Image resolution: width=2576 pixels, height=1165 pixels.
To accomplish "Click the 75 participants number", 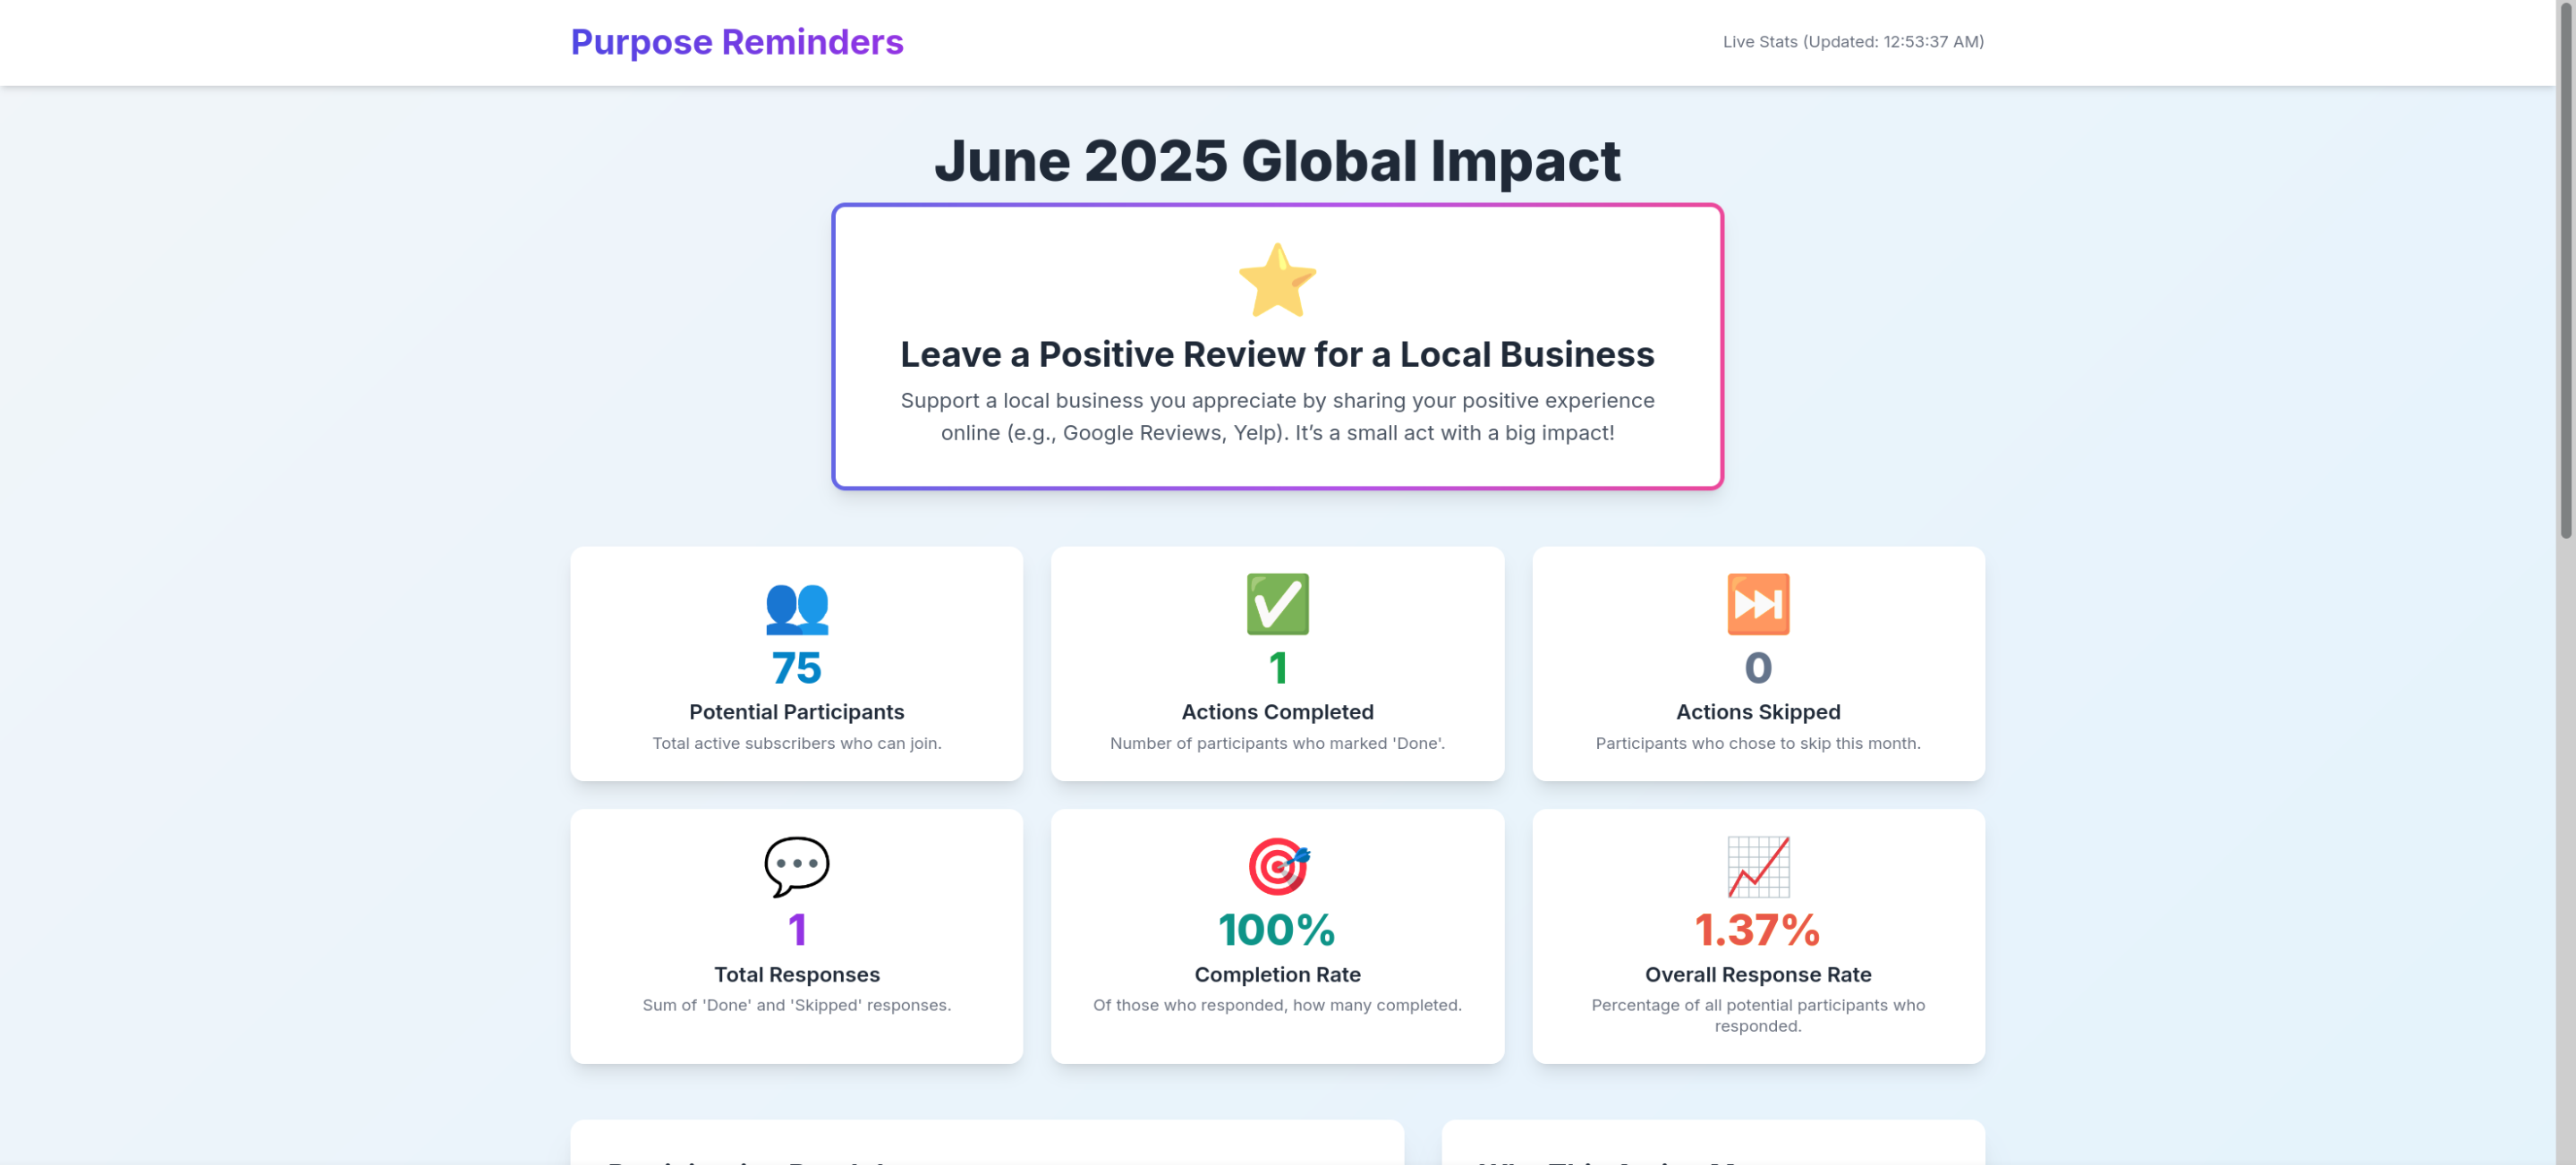I will pos(796,668).
